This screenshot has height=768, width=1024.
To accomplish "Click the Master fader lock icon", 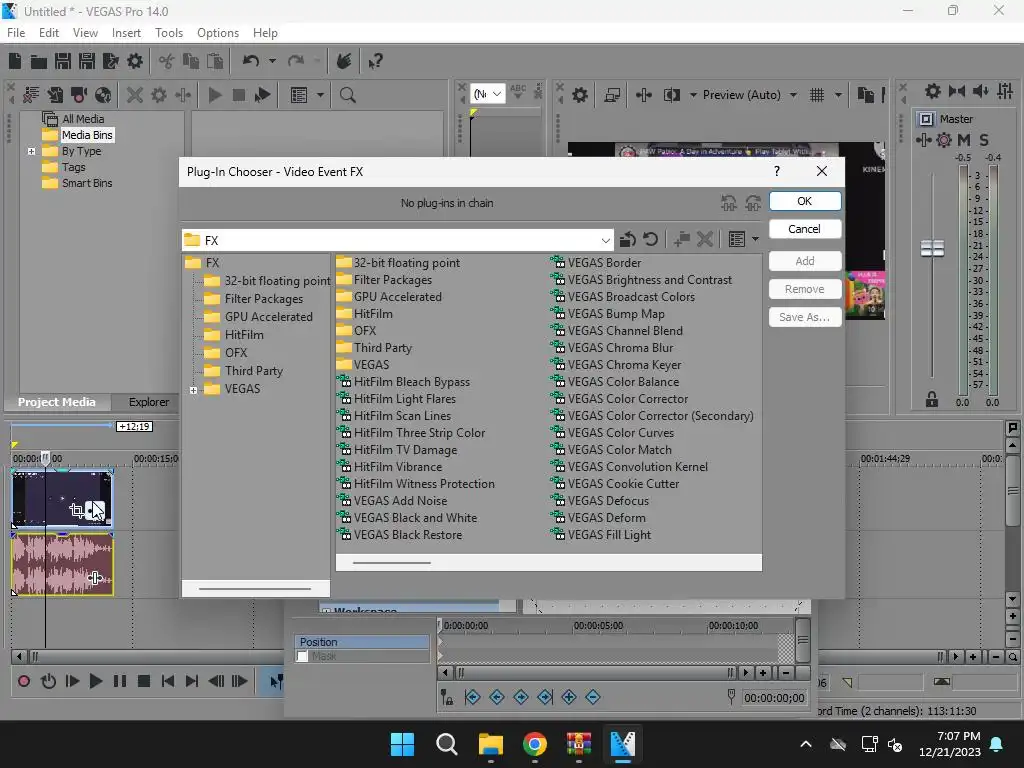I will (x=932, y=399).
